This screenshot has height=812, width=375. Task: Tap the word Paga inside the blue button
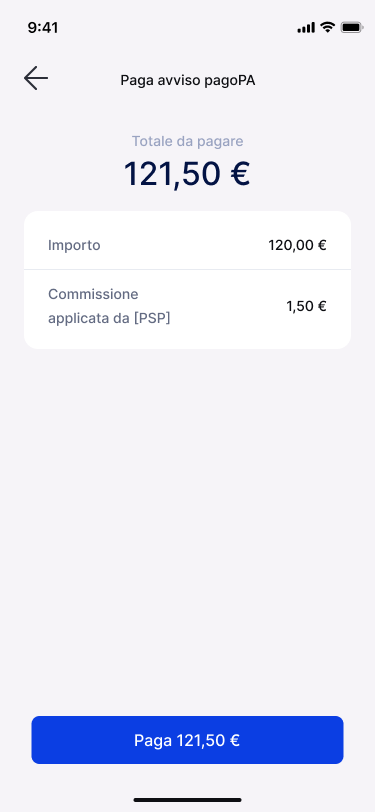click(x=153, y=741)
